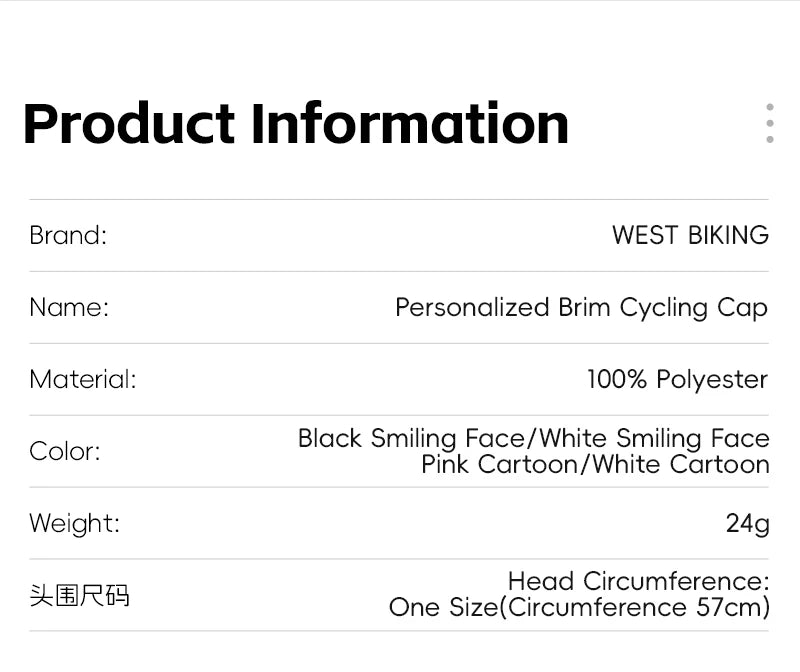Select the "Color:" row label

click(x=65, y=451)
